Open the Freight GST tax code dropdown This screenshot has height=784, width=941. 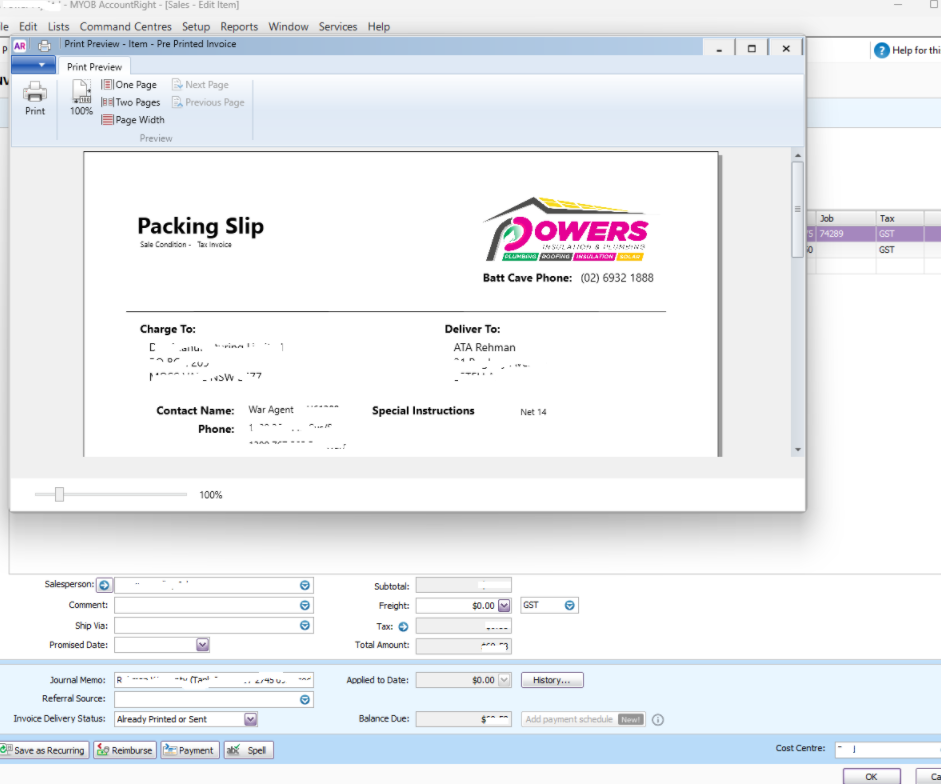click(570, 606)
